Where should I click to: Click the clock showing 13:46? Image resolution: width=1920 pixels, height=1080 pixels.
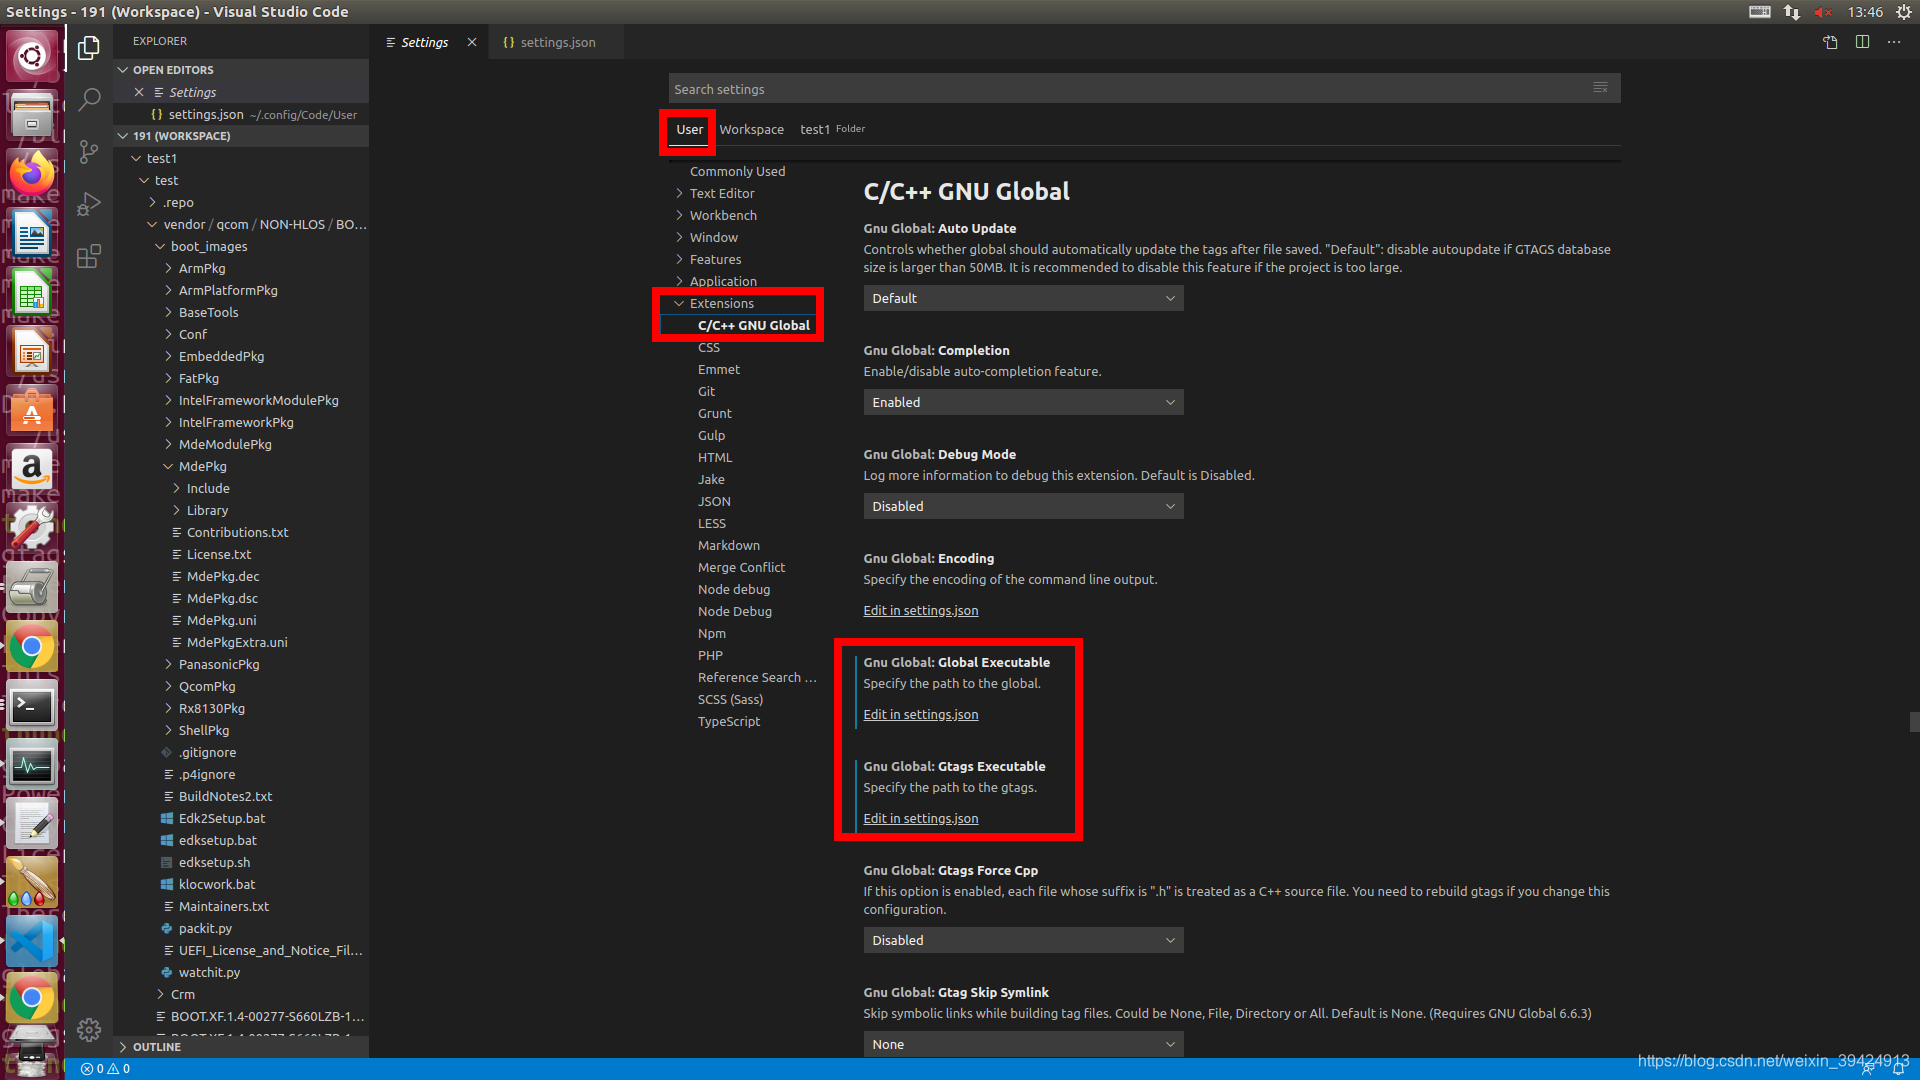[x=1864, y=12]
